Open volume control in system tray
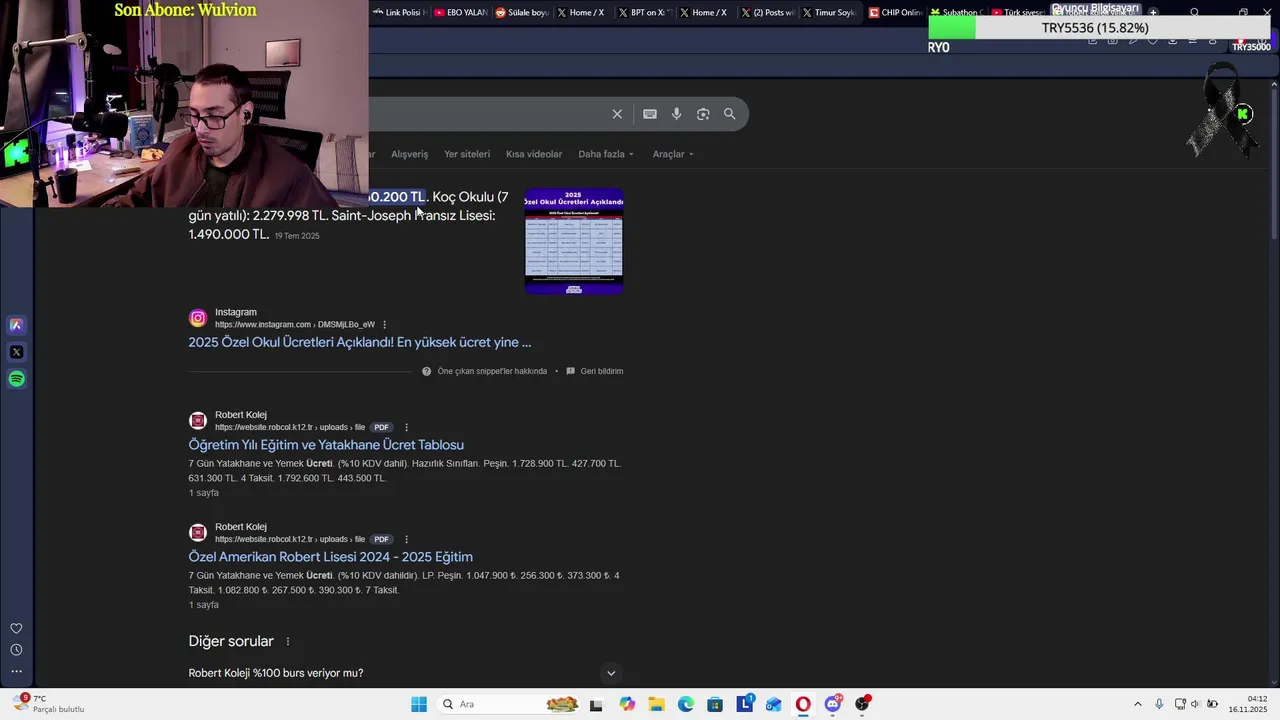 point(1195,704)
